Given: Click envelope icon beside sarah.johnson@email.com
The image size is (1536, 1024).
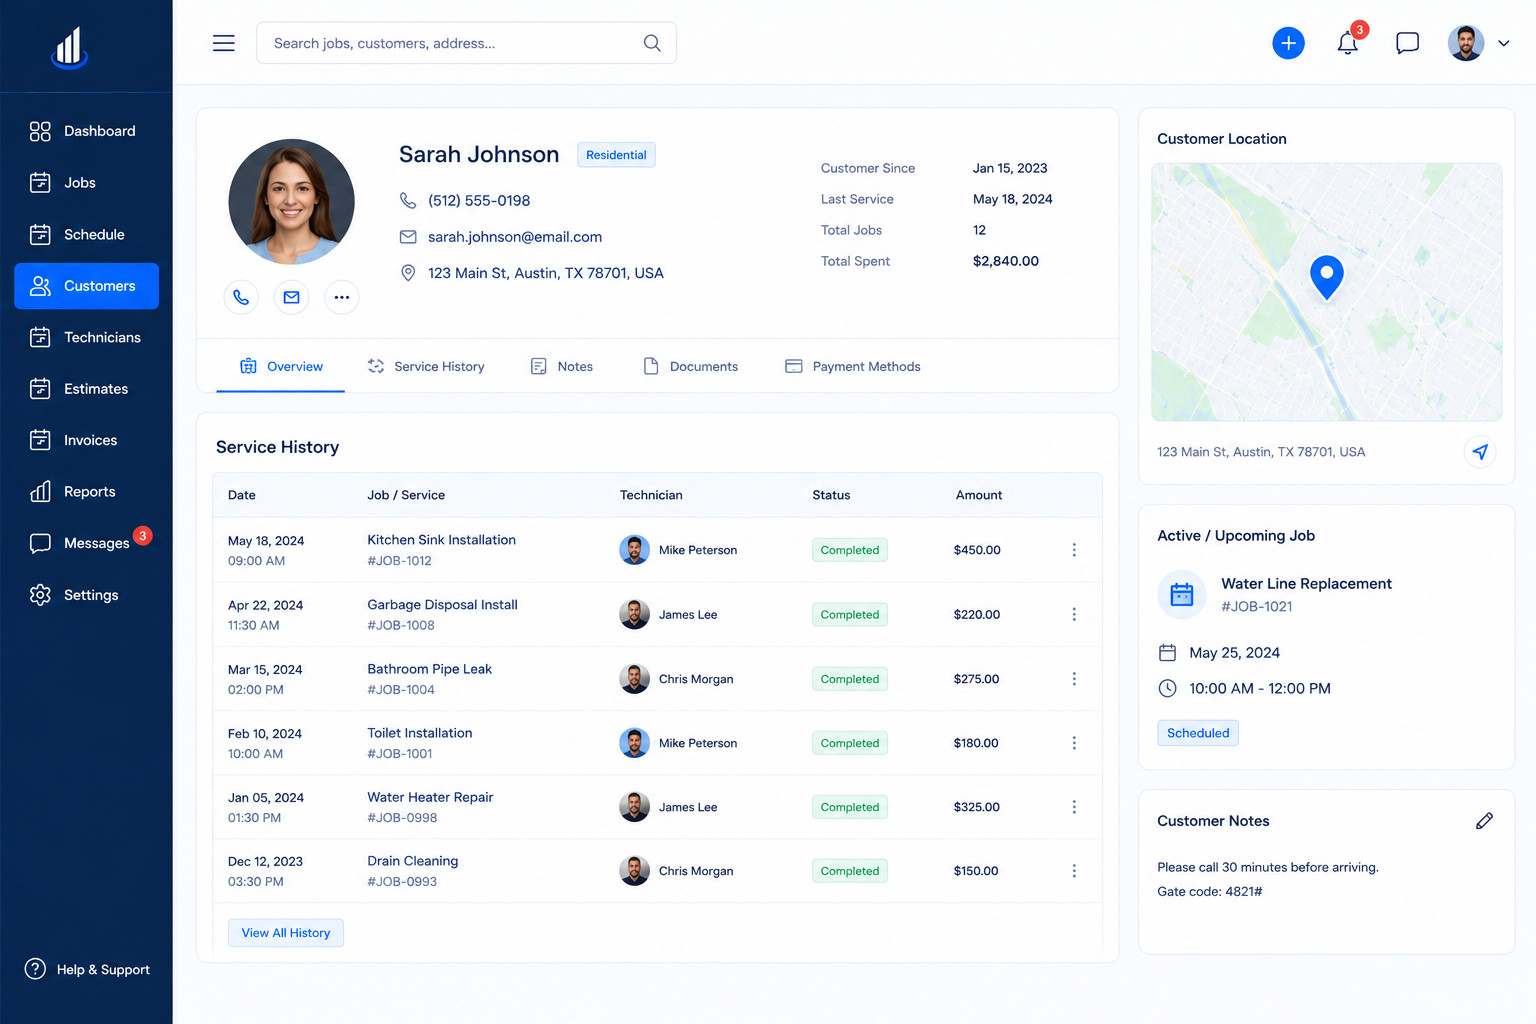Looking at the screenshot, I should point(408,237).
